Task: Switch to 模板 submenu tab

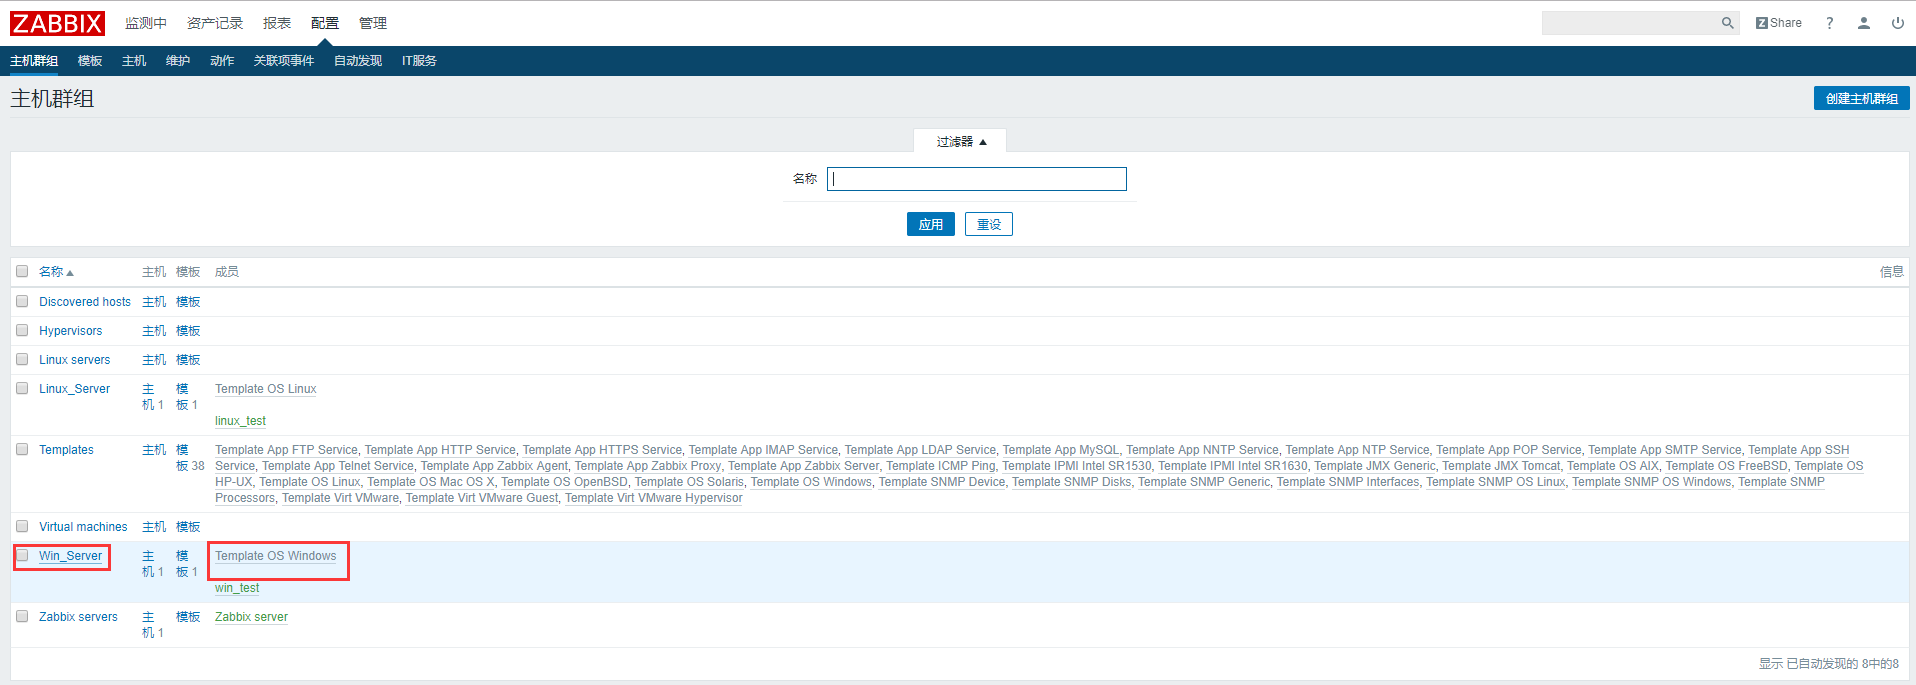Action: pos(90,61)
